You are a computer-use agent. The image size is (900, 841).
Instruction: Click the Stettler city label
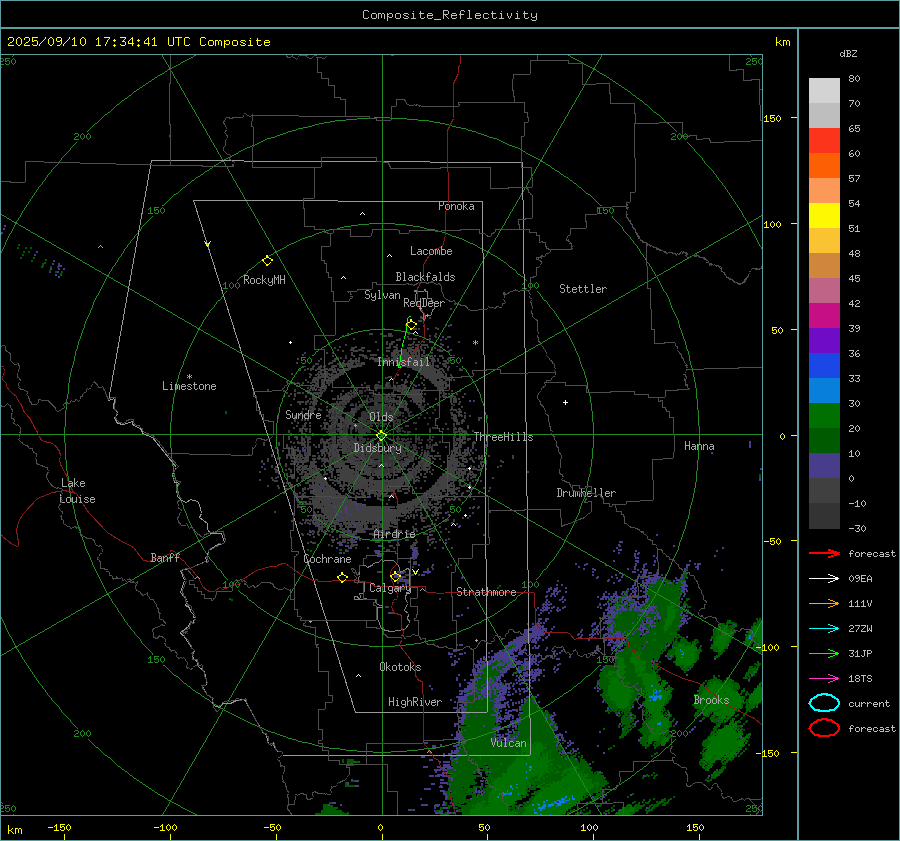click(583, 289)
